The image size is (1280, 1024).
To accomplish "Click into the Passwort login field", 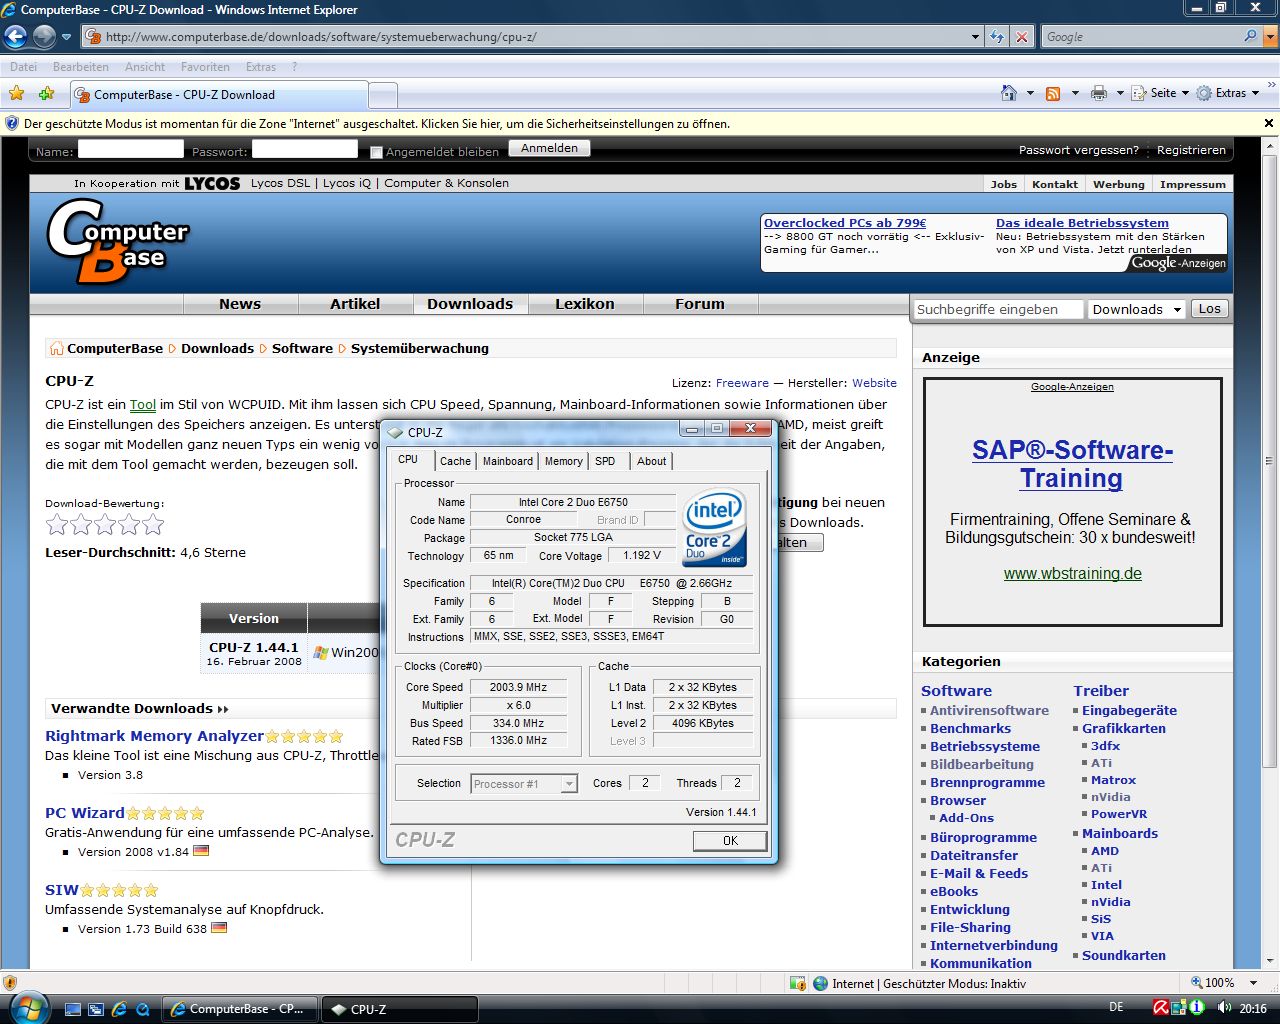I will [x=305, y=149].
